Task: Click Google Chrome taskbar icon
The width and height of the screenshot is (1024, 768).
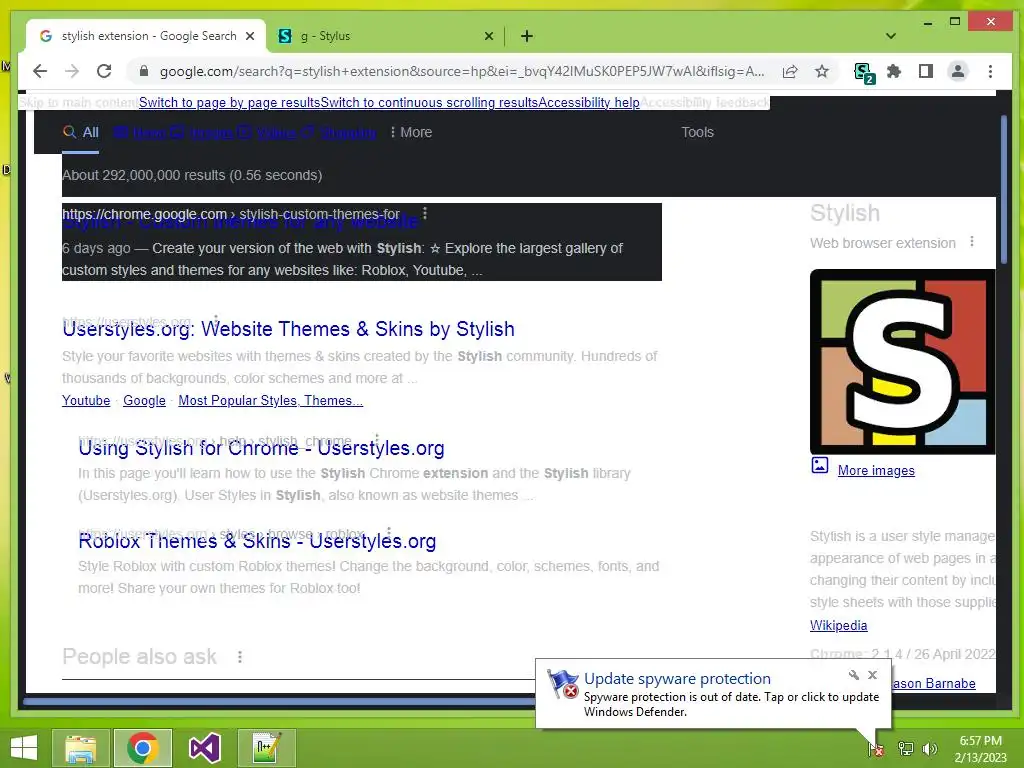Action: pos(143,748)
